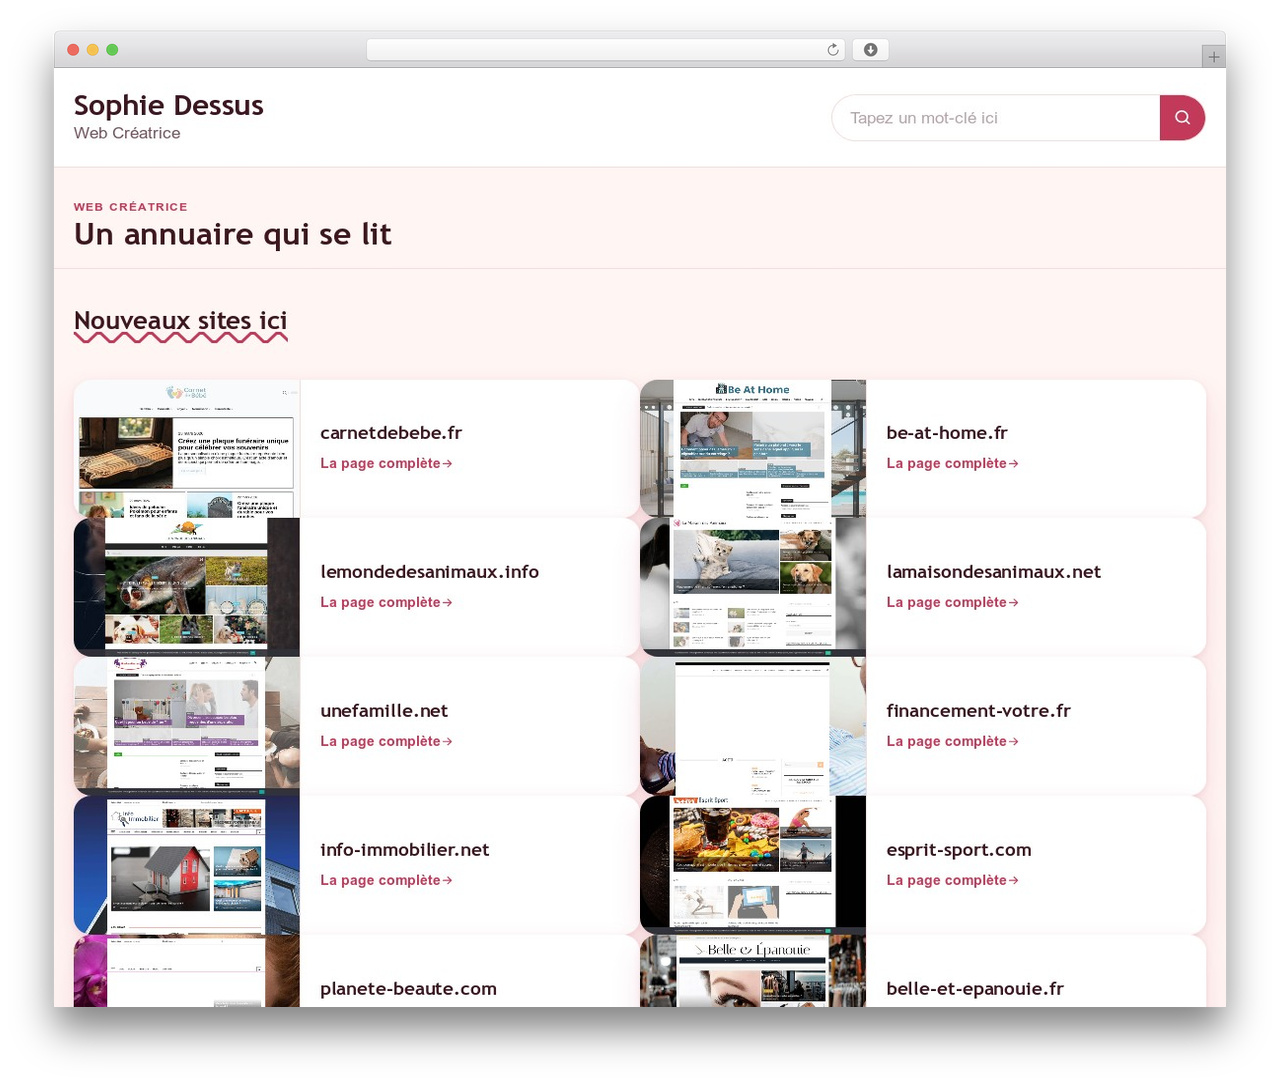The height and width of the screenshot is (1084, 1280).
Task: Open the carnetdebebe.fr screenshot thumbnail
Action: [187, 448]
